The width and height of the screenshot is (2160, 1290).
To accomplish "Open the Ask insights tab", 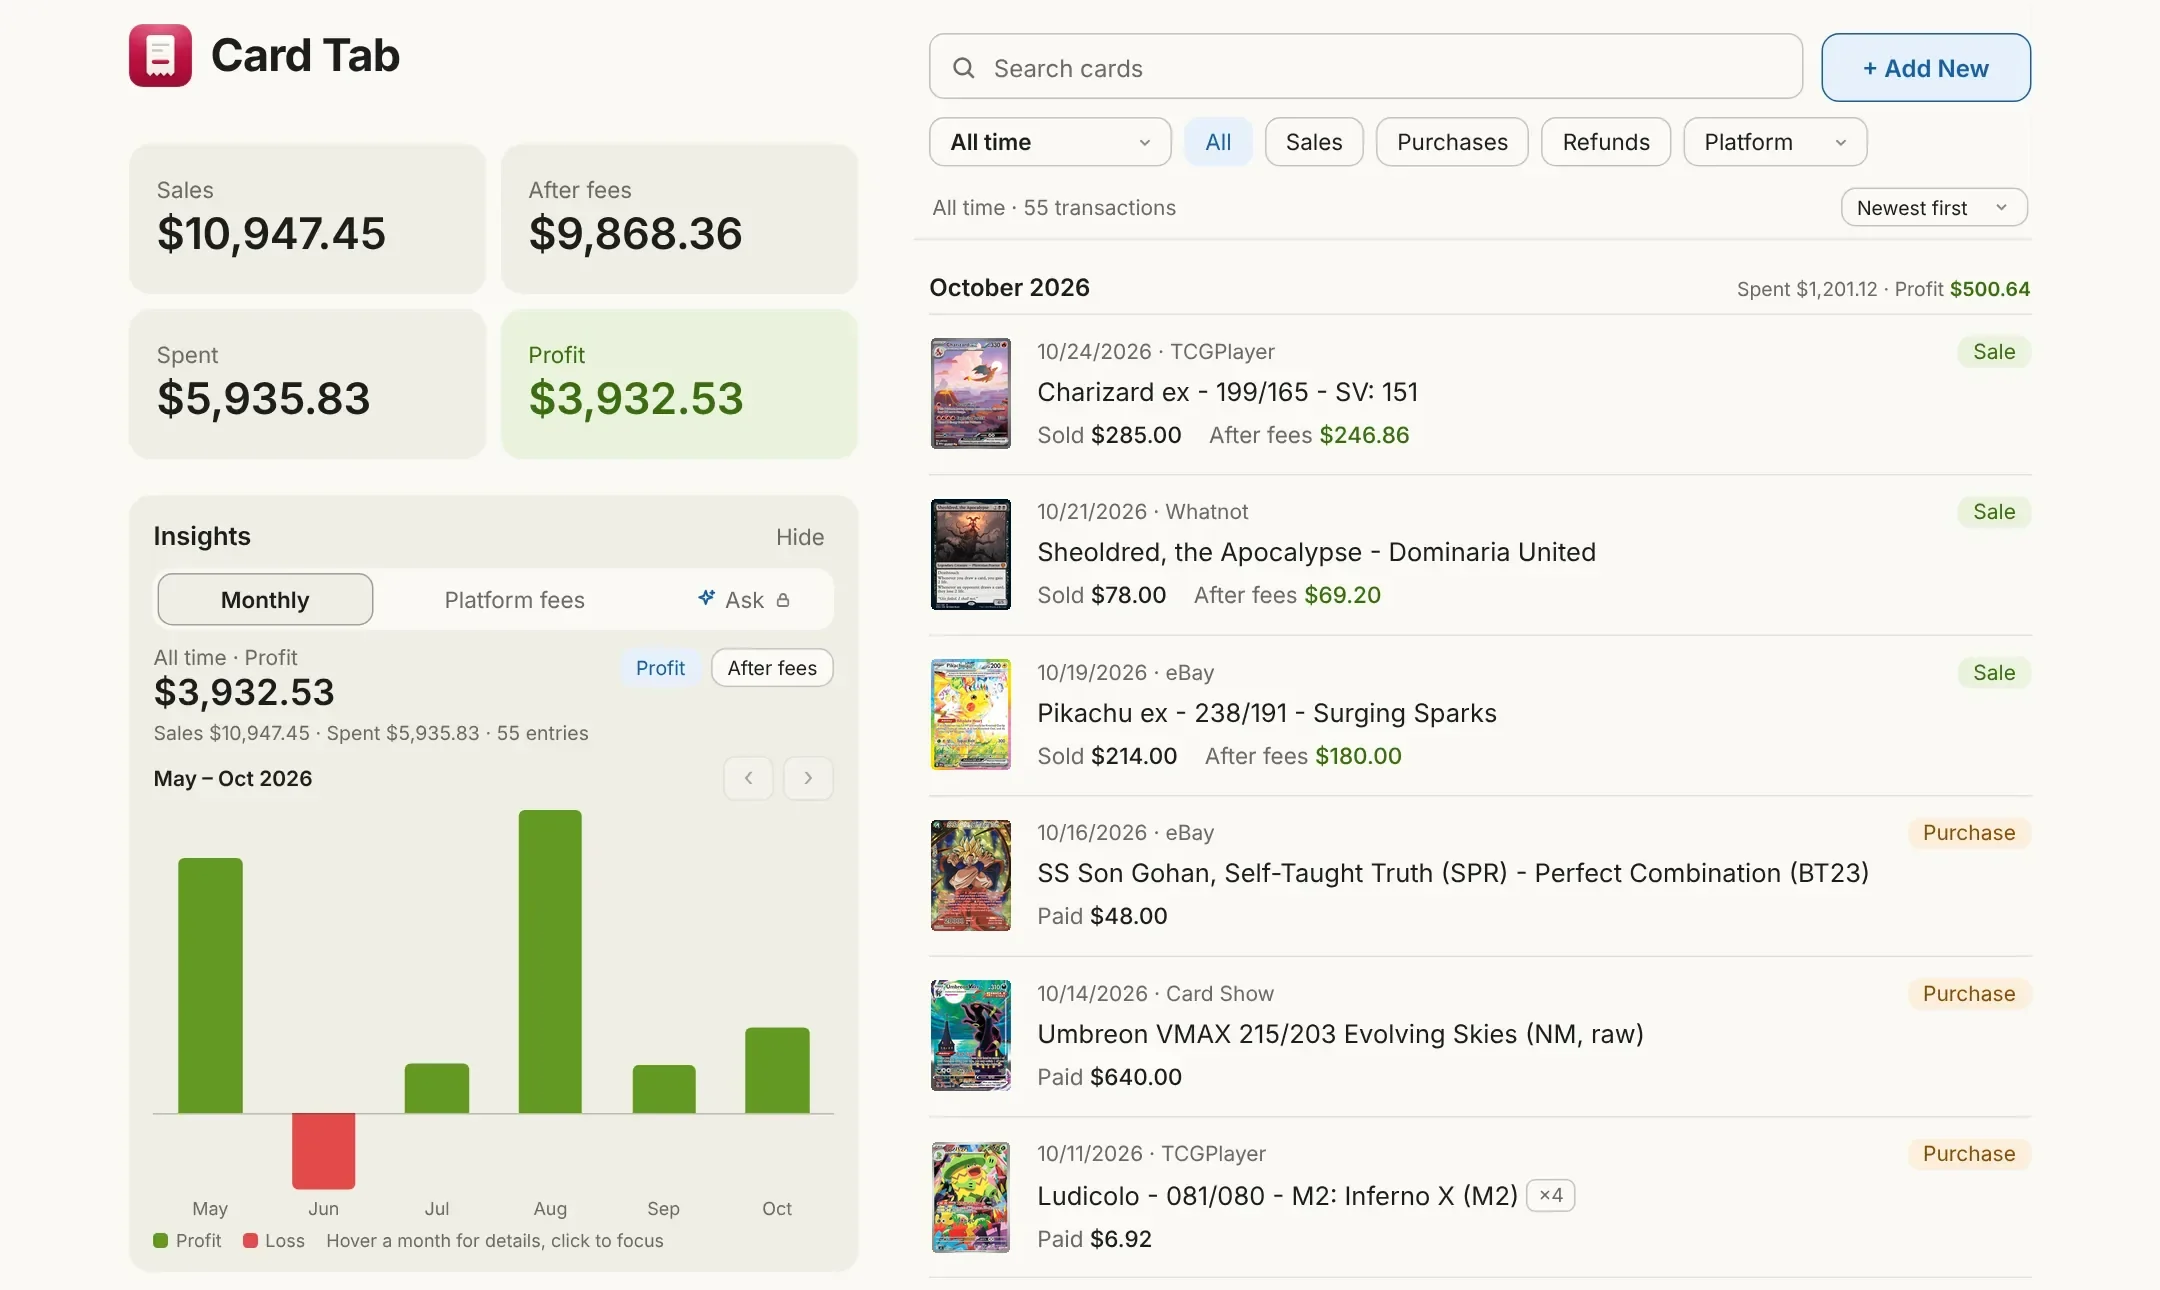I will [744, 600].
